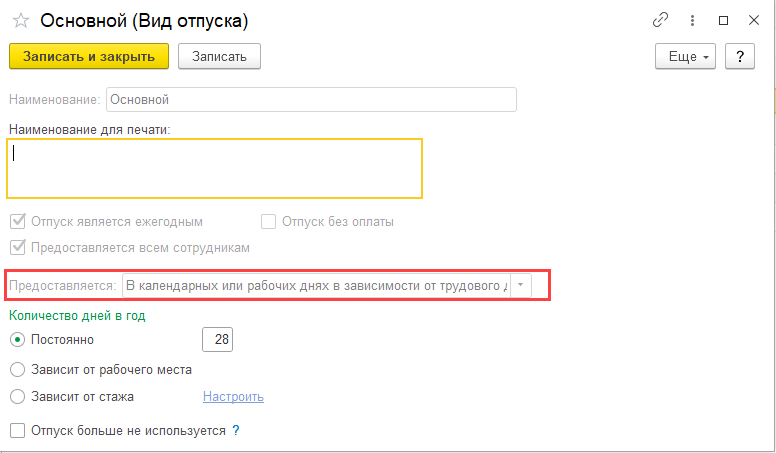This screenshot has height=453, width=776.
Task: Open help with the ? button
Action: tap(739, 56)
